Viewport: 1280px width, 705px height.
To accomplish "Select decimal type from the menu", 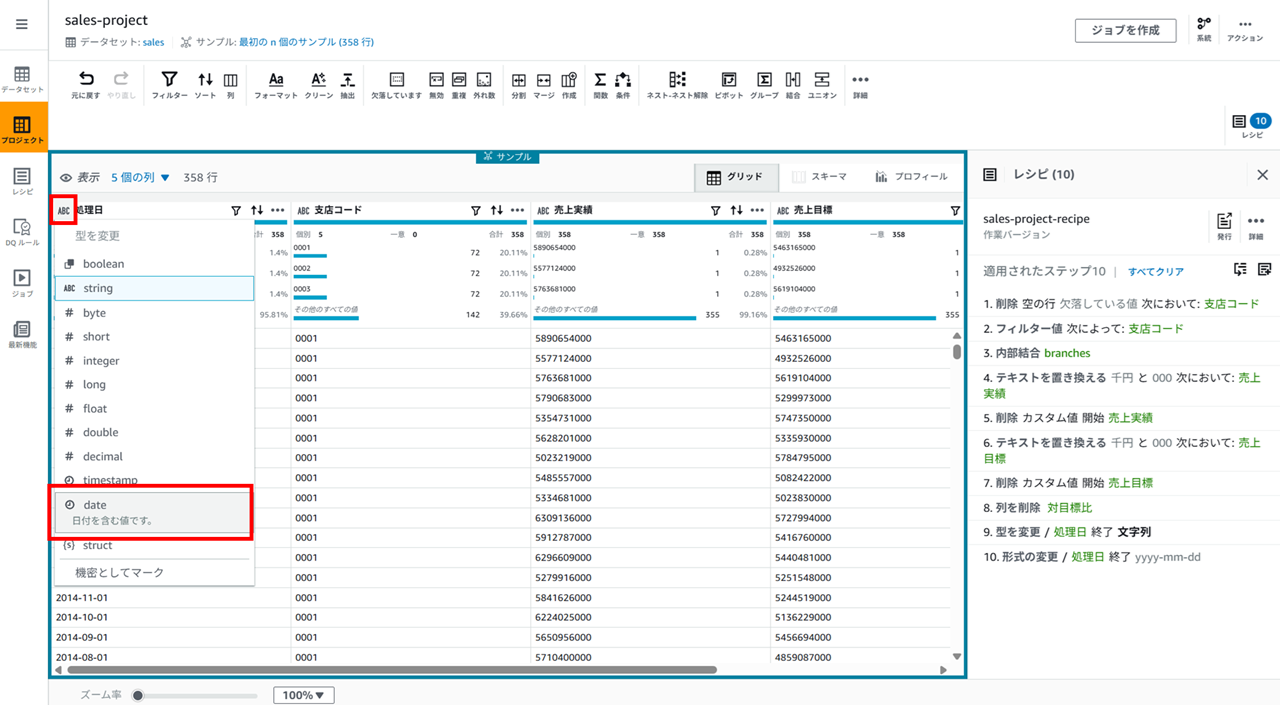I will tap(154, 456).
